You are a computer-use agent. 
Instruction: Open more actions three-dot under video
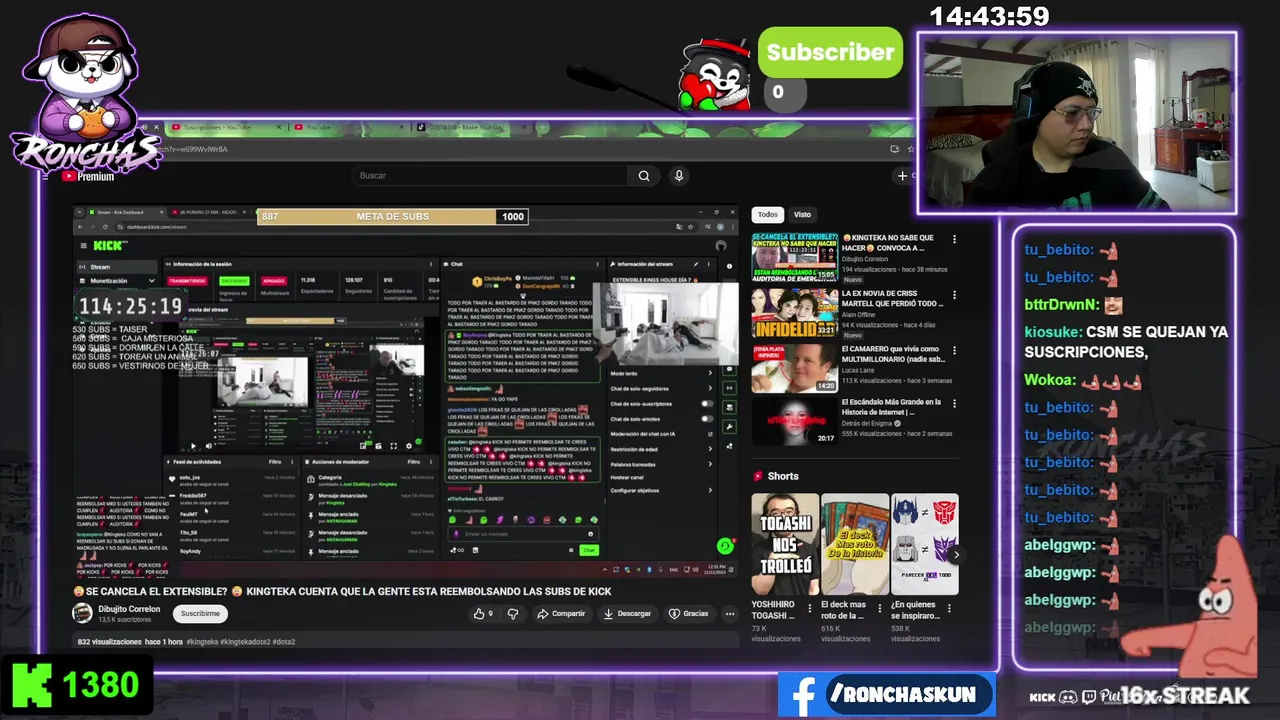[x=730, y=614]
